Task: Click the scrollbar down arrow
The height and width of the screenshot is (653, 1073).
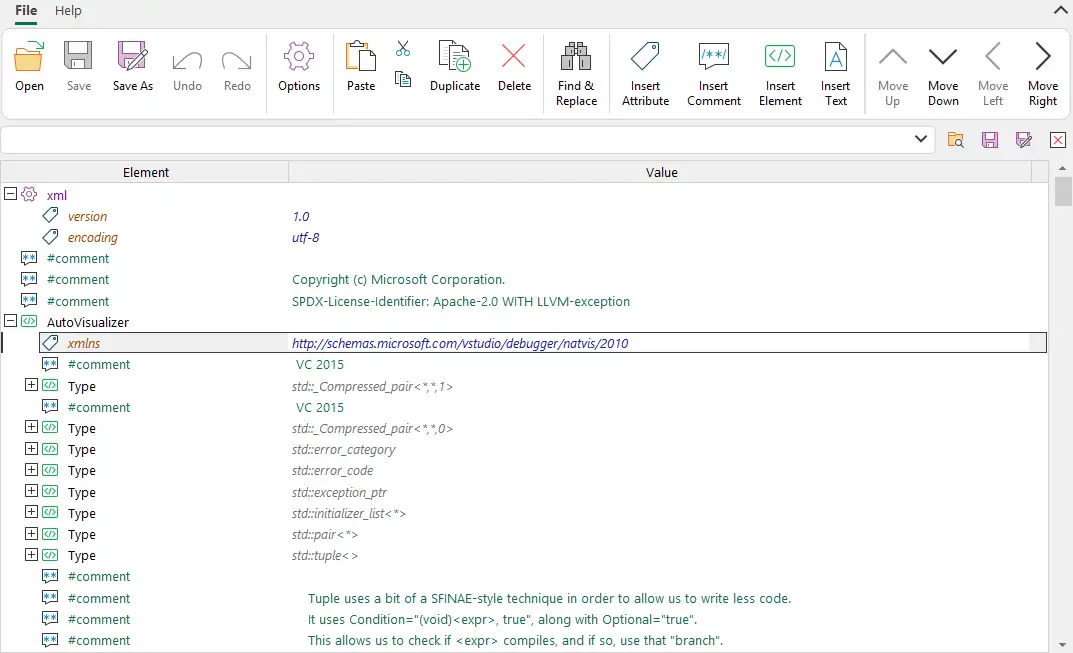Action: [x=1062, y=645]
